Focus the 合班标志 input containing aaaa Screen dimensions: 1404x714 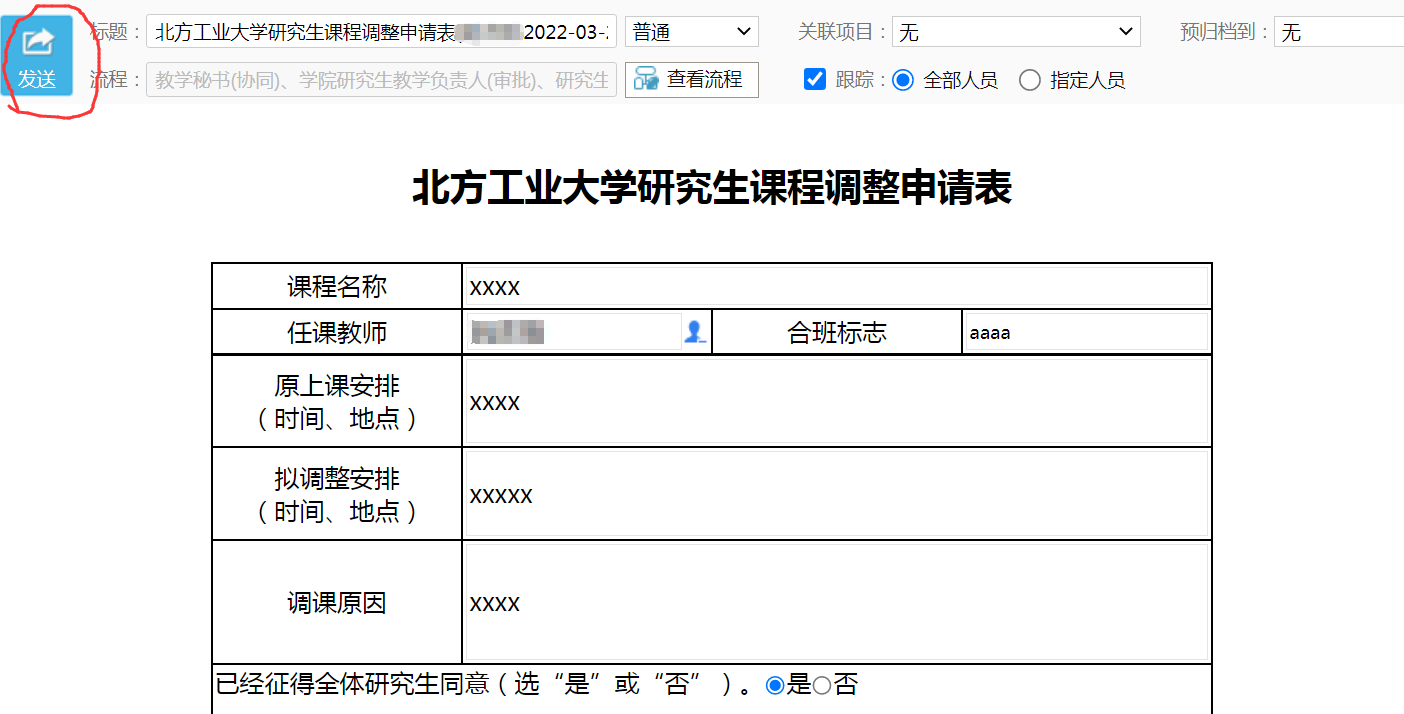[1086, 333]
